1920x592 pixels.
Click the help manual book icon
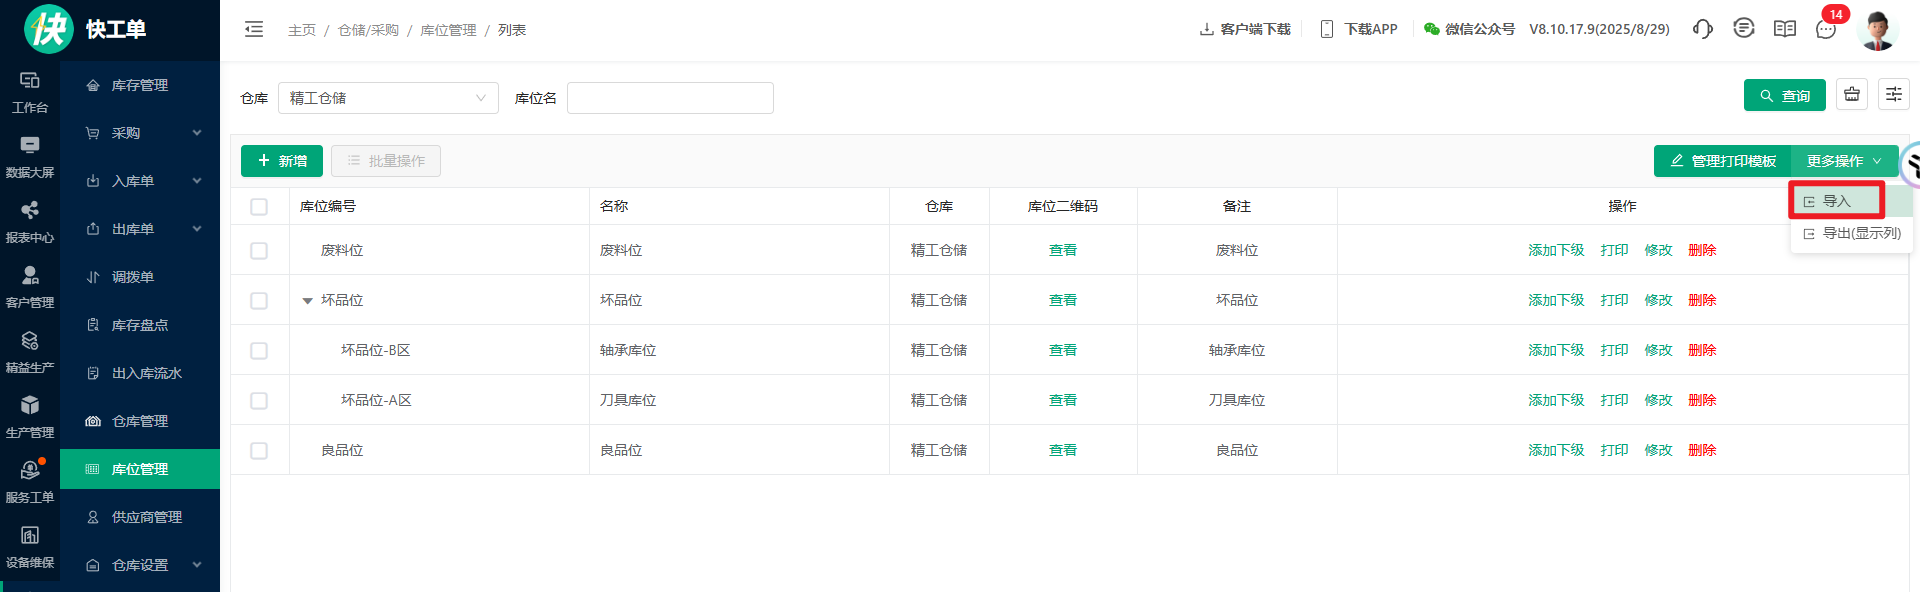click(x=1784, y=29)
